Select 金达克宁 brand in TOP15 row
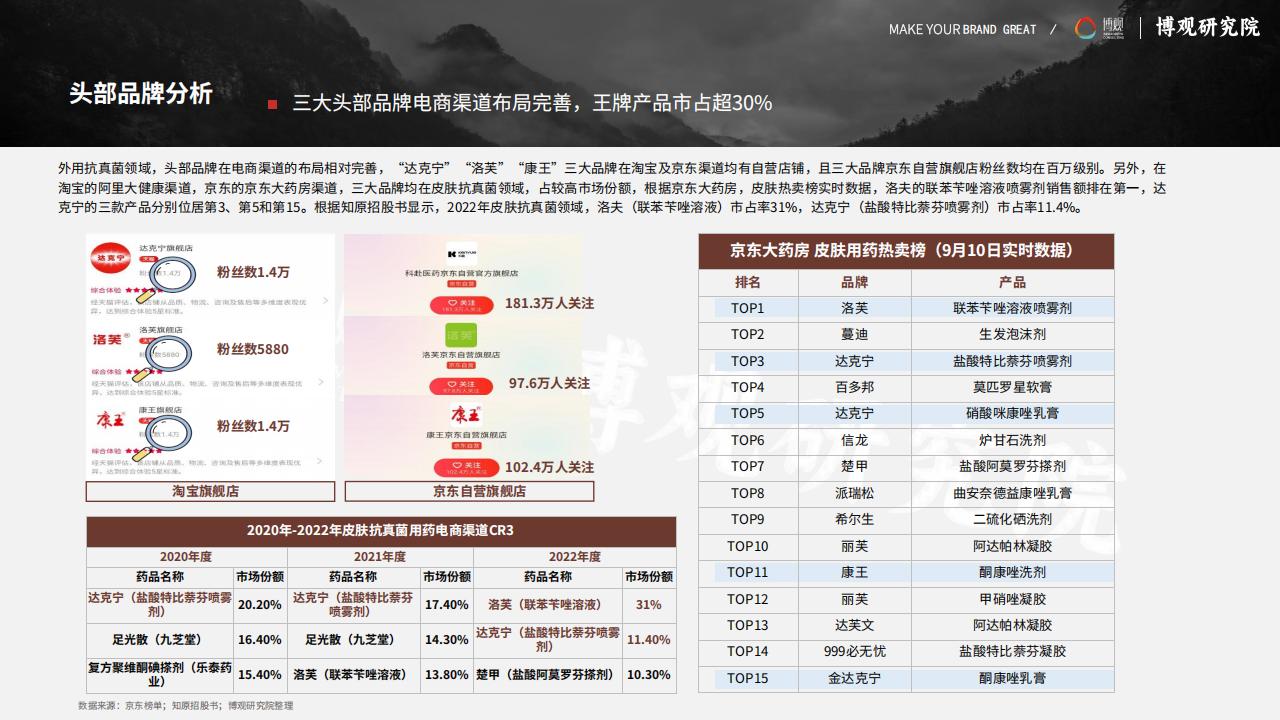 click(855, 678)
